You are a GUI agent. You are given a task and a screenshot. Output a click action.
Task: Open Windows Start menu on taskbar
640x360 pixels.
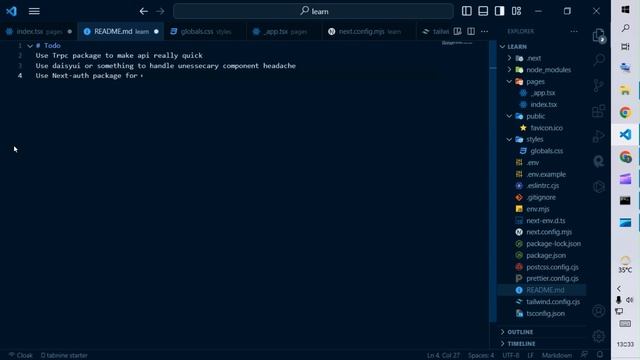pyautogui.click(x=625, y=9)
